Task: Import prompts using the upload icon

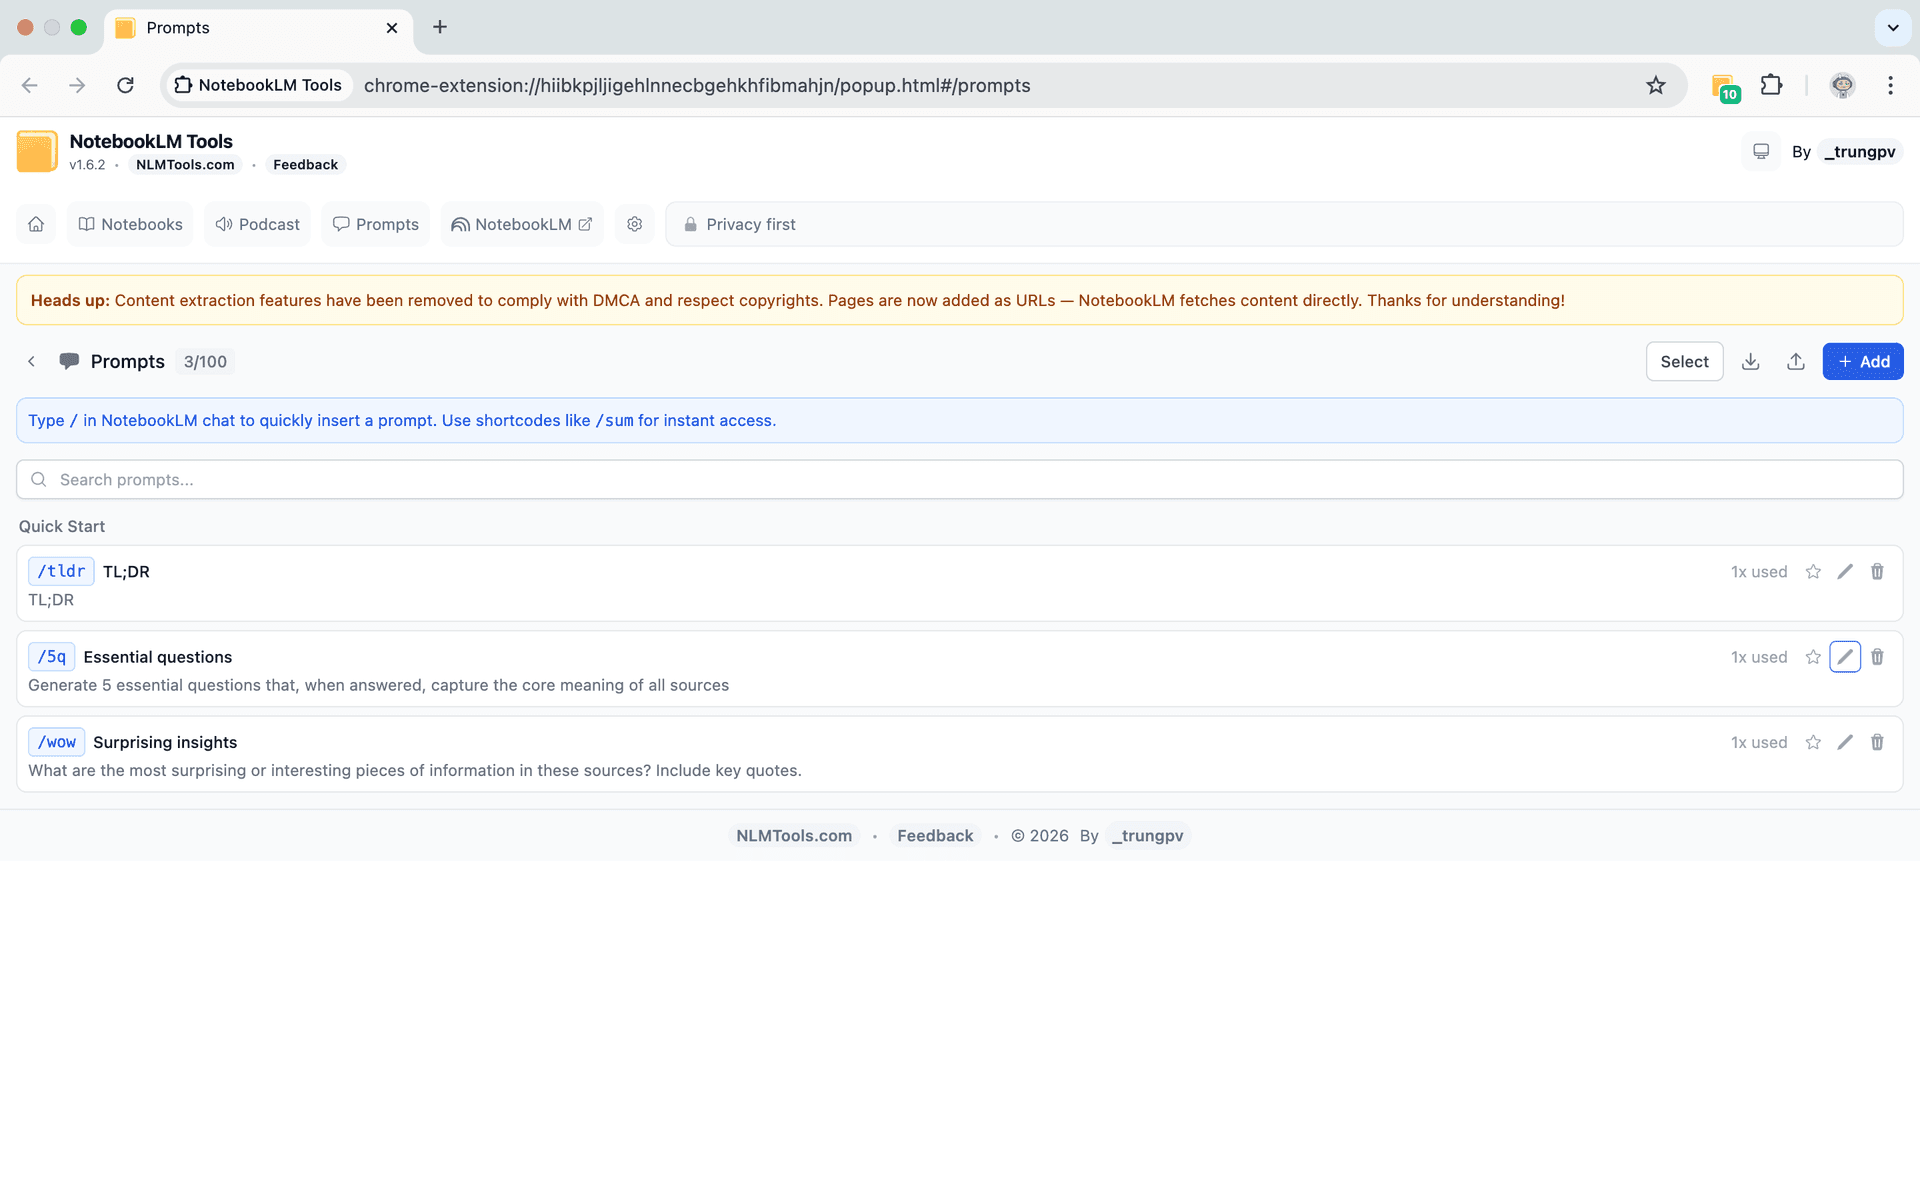Action: point(1796,361)
